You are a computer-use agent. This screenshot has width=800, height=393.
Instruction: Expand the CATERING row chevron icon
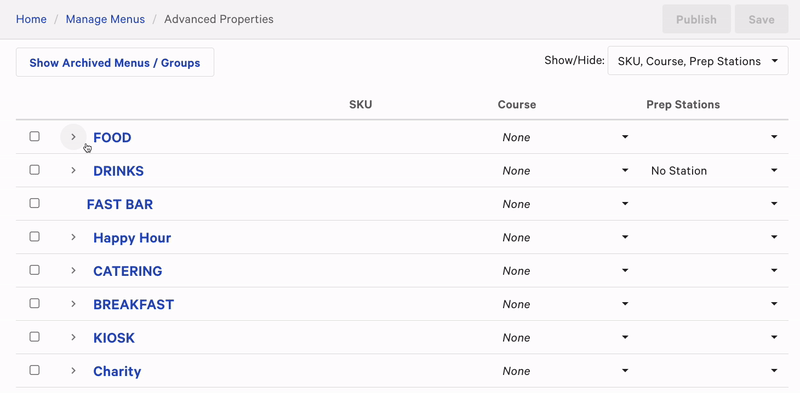click(73, 271)
